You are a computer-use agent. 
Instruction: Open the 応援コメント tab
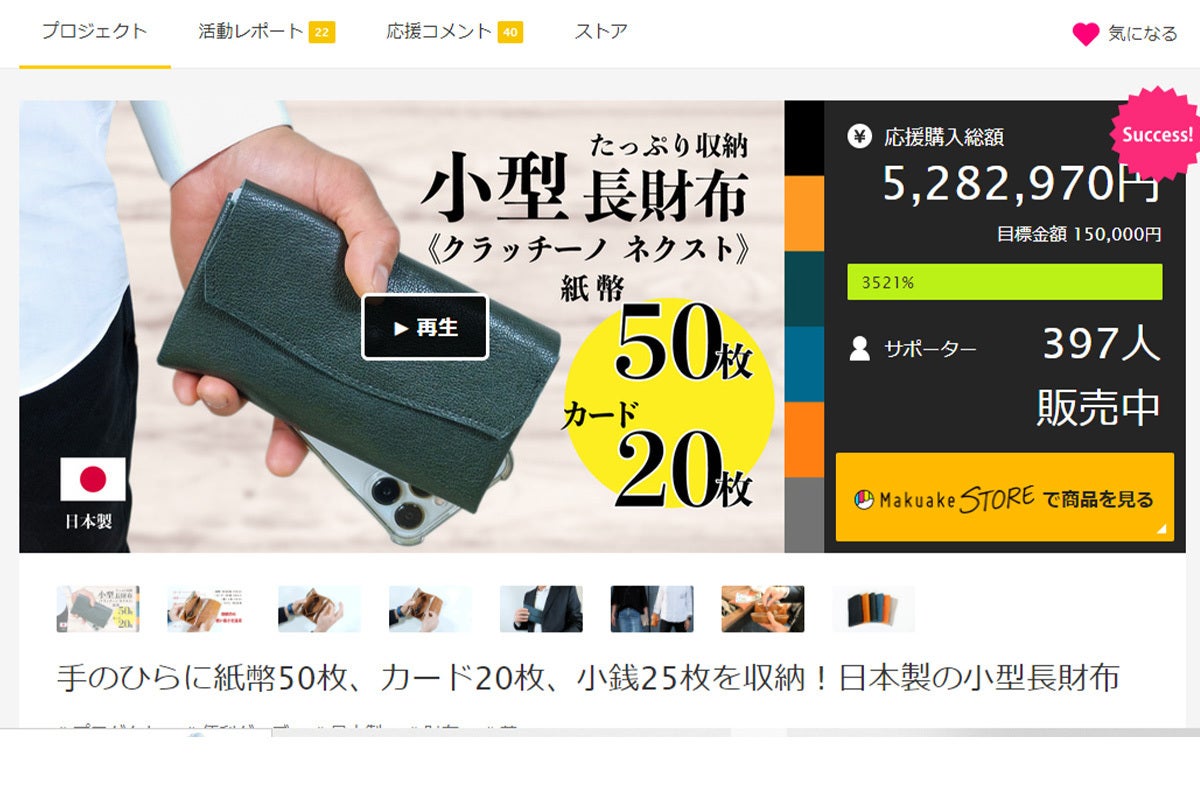click(x=439, y=32)
